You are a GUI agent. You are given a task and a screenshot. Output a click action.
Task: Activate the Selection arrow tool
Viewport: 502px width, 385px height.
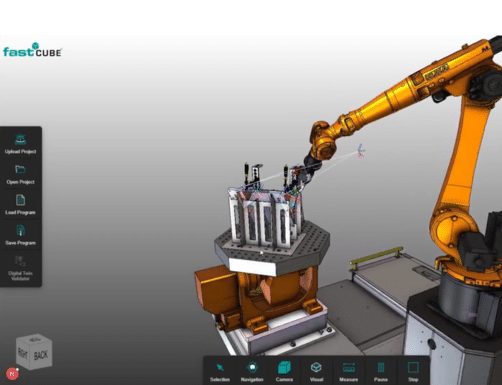[x=220, y=368]
